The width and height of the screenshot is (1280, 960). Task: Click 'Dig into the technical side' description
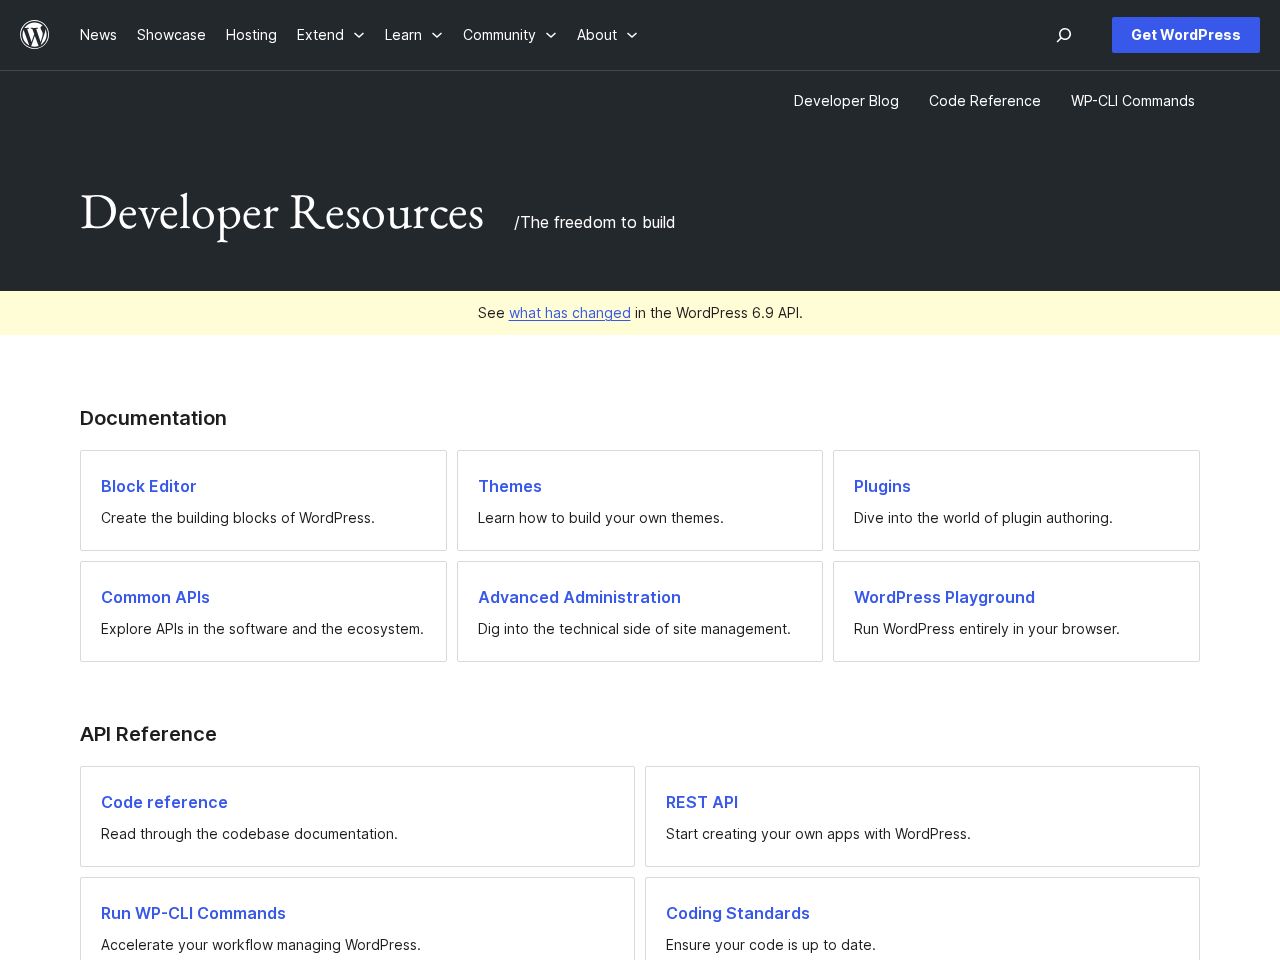click(634, 629)
